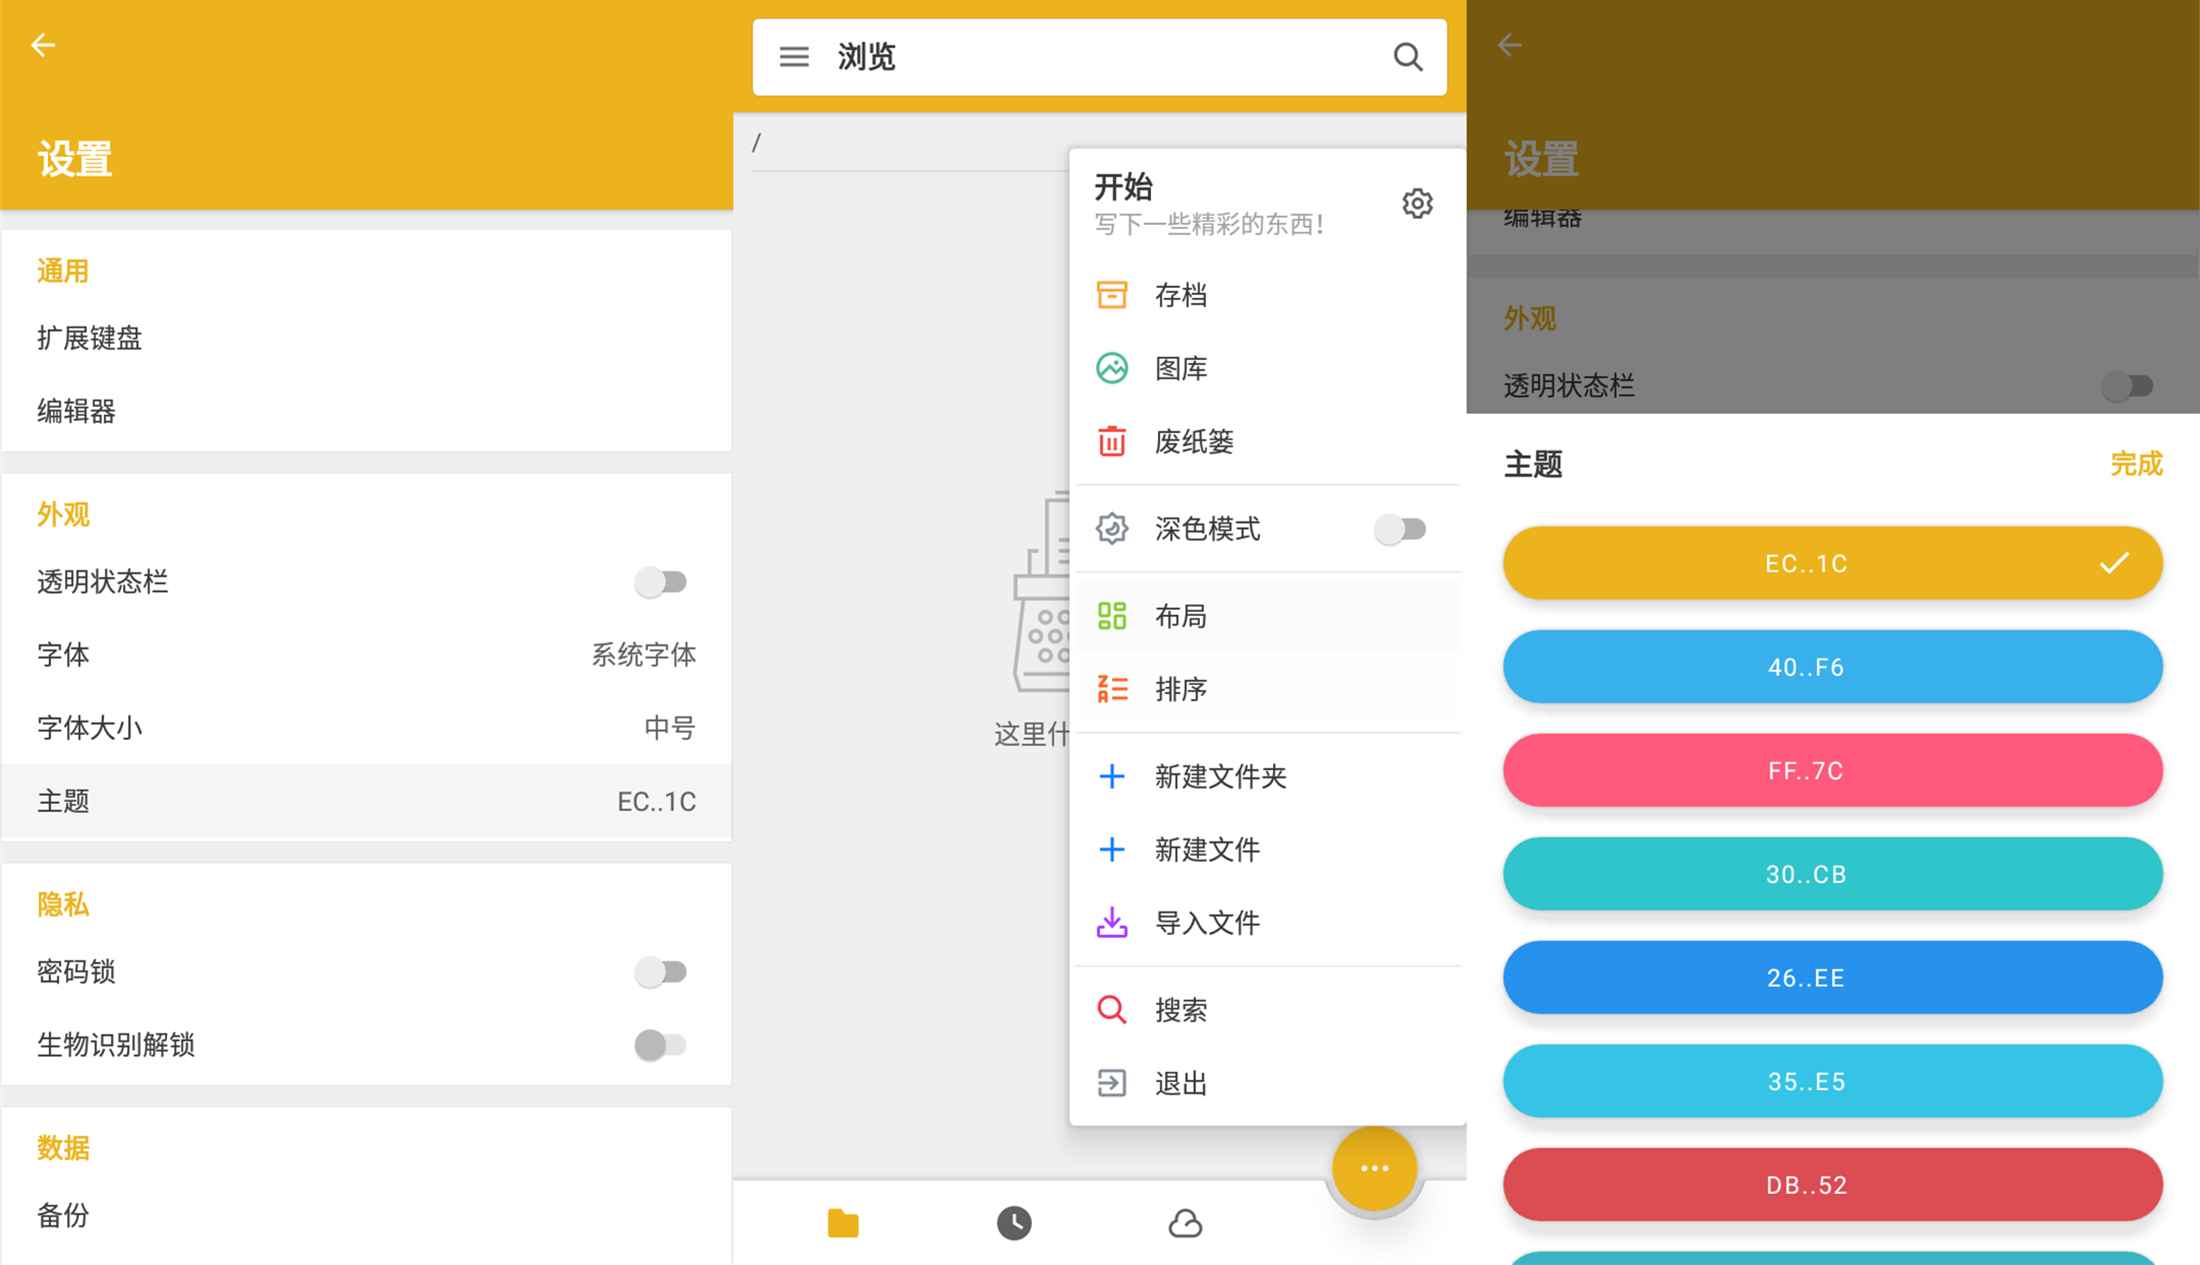Toggle 透明状态栏 switch in left settings
The height and width of the screenshot is (1265, 2200).
pyautogui.click(x=661, y=582)
